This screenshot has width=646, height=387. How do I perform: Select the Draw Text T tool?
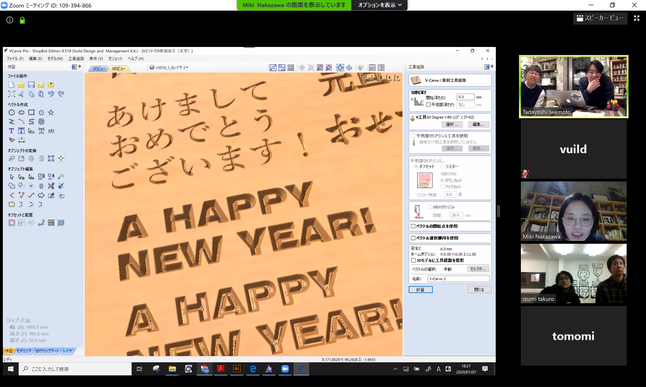(12, 131)
